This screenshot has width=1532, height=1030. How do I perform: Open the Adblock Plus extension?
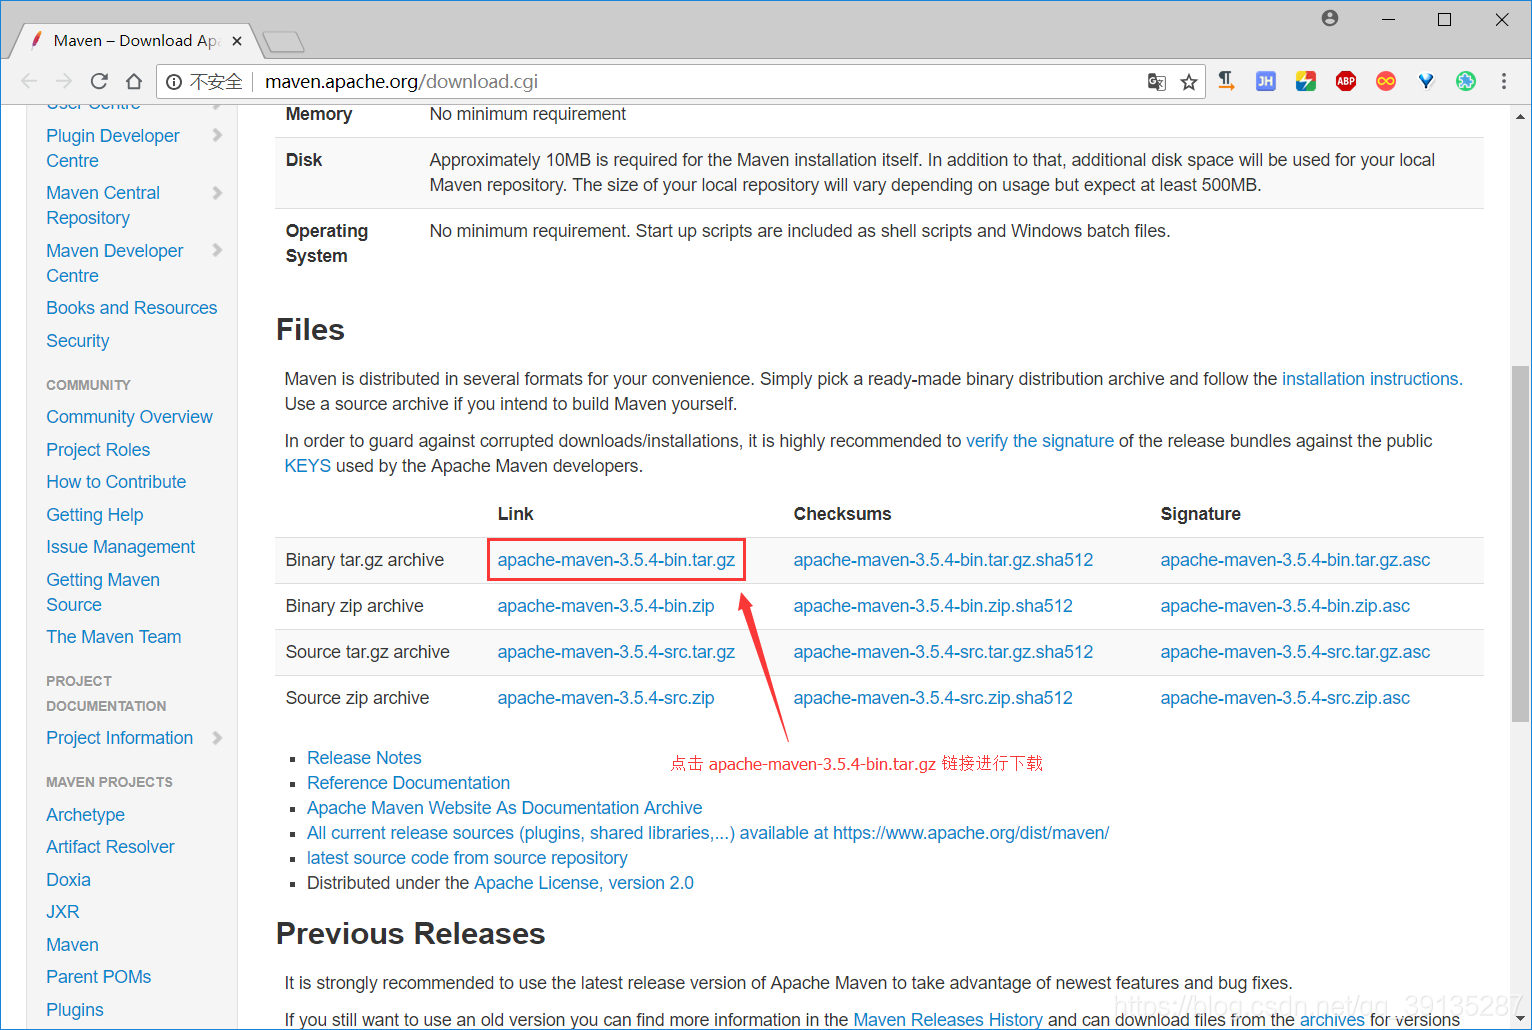[x=1346, y=81]
